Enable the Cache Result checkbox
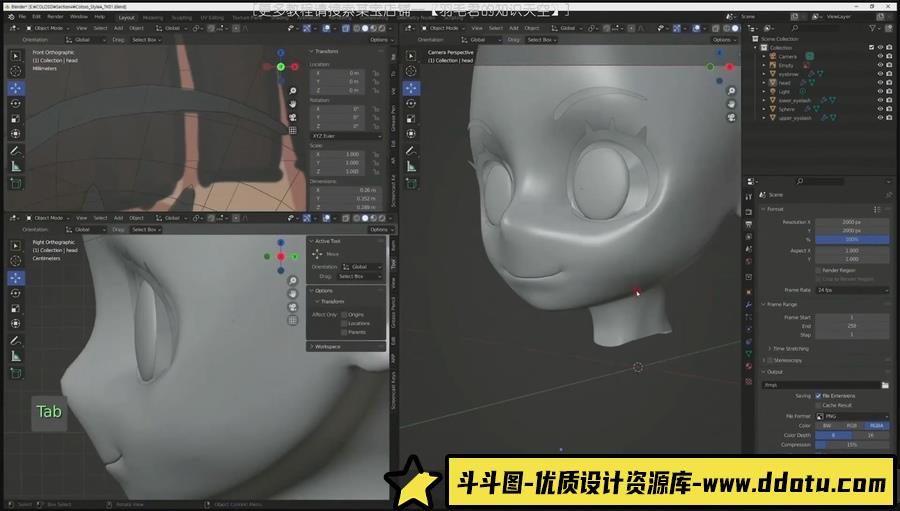The height and width of the screenshot is (511, 900). [818, 405]
